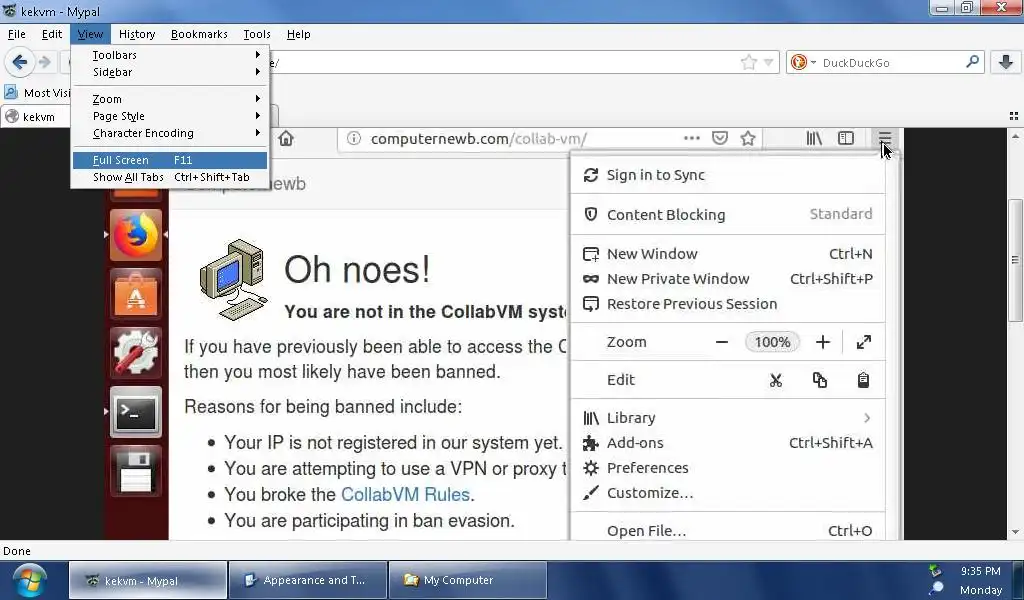This screenshot has width=1024, height=600.
Task: Click the floppy disk dock icon
Action: pyautogui.click(x=136, y=471)
